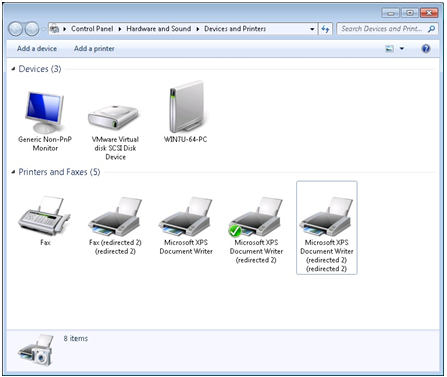447x377 pixels.
Task: Minimize the Devices and Printers window
Action: tap(391, 13)
